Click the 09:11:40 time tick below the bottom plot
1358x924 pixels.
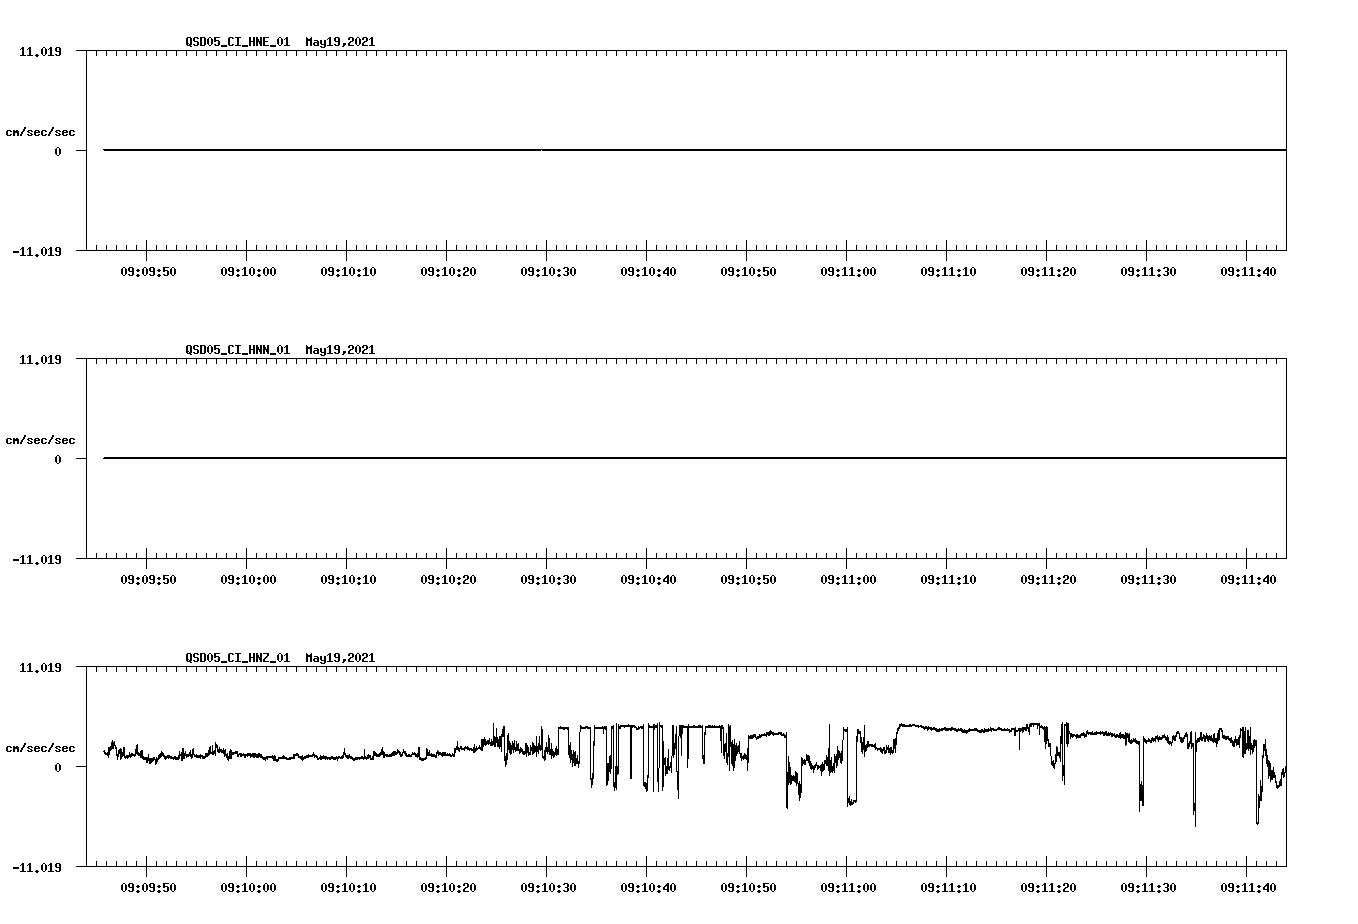pyautogui.click(x=1249, y=886)
